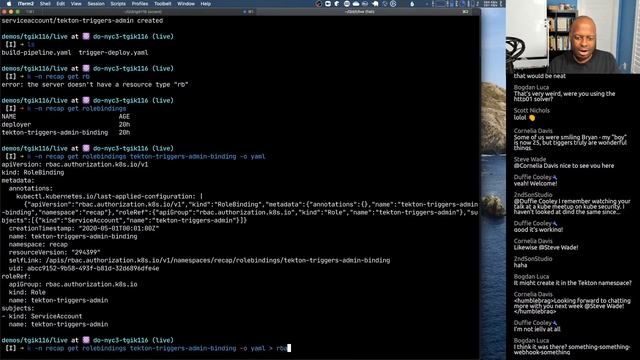640x360 pixels.
Task: Click 'trigger-deploy.yaml' in the ls output
Action: tap(113, 53)
